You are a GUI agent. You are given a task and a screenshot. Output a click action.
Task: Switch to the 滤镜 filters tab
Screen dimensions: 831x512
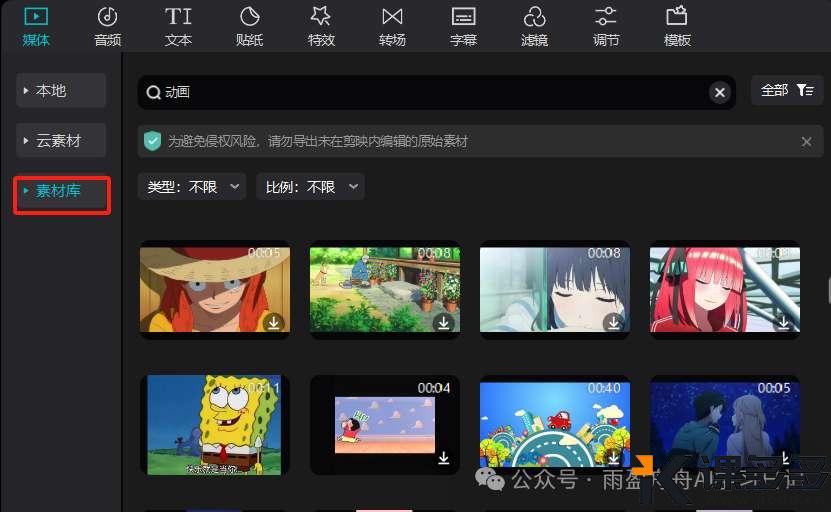click(534, 27)
